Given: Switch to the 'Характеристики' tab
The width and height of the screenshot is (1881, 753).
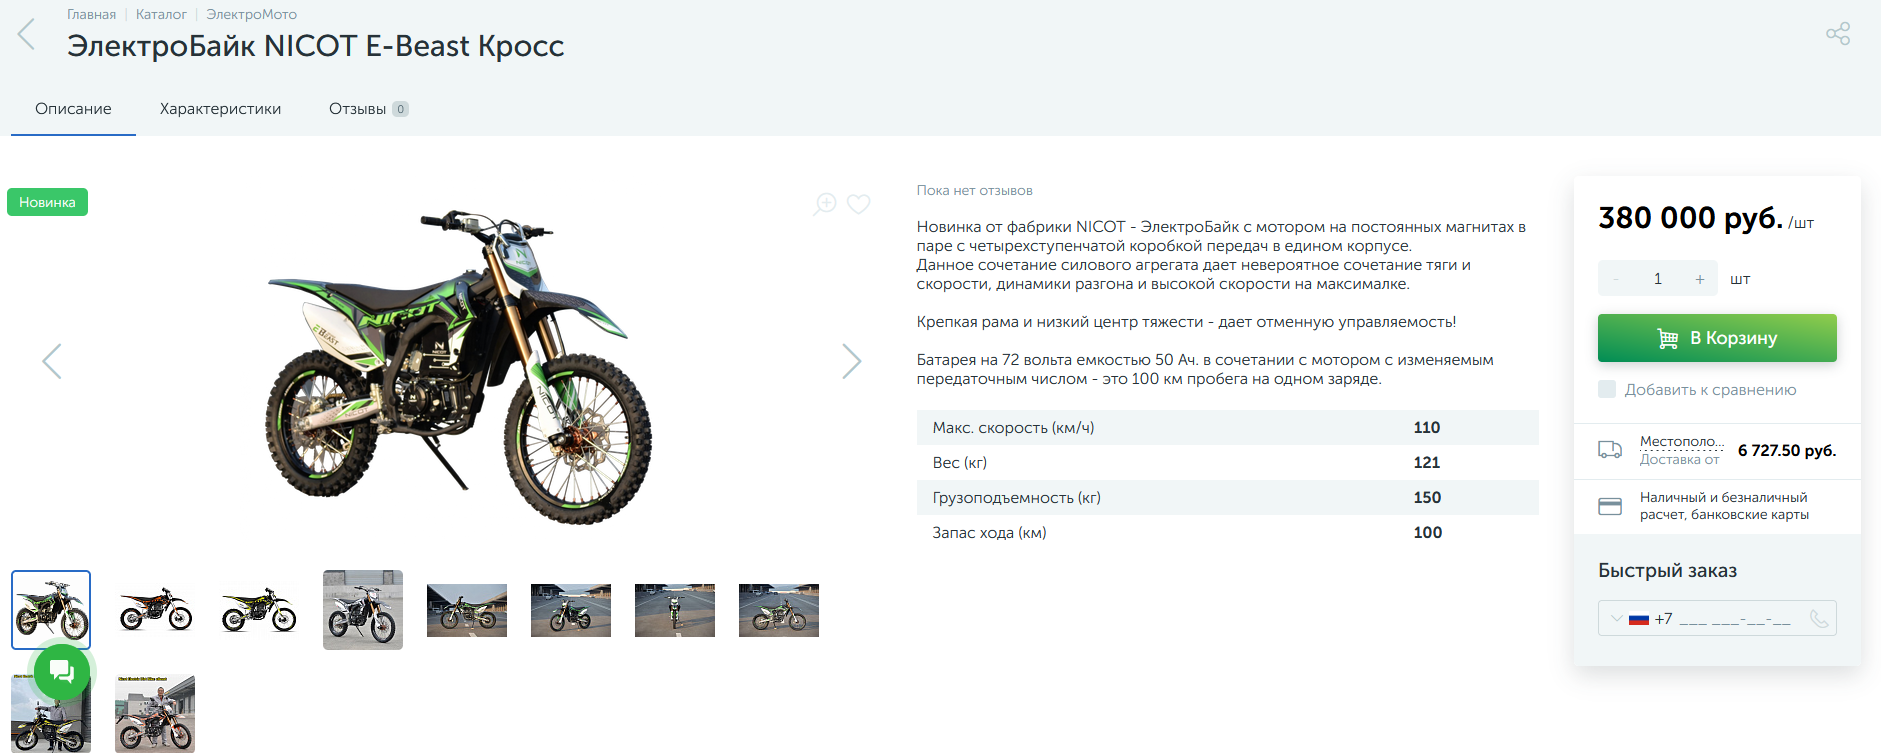Looking at the screenshot, I should click(x=220, y=109).
